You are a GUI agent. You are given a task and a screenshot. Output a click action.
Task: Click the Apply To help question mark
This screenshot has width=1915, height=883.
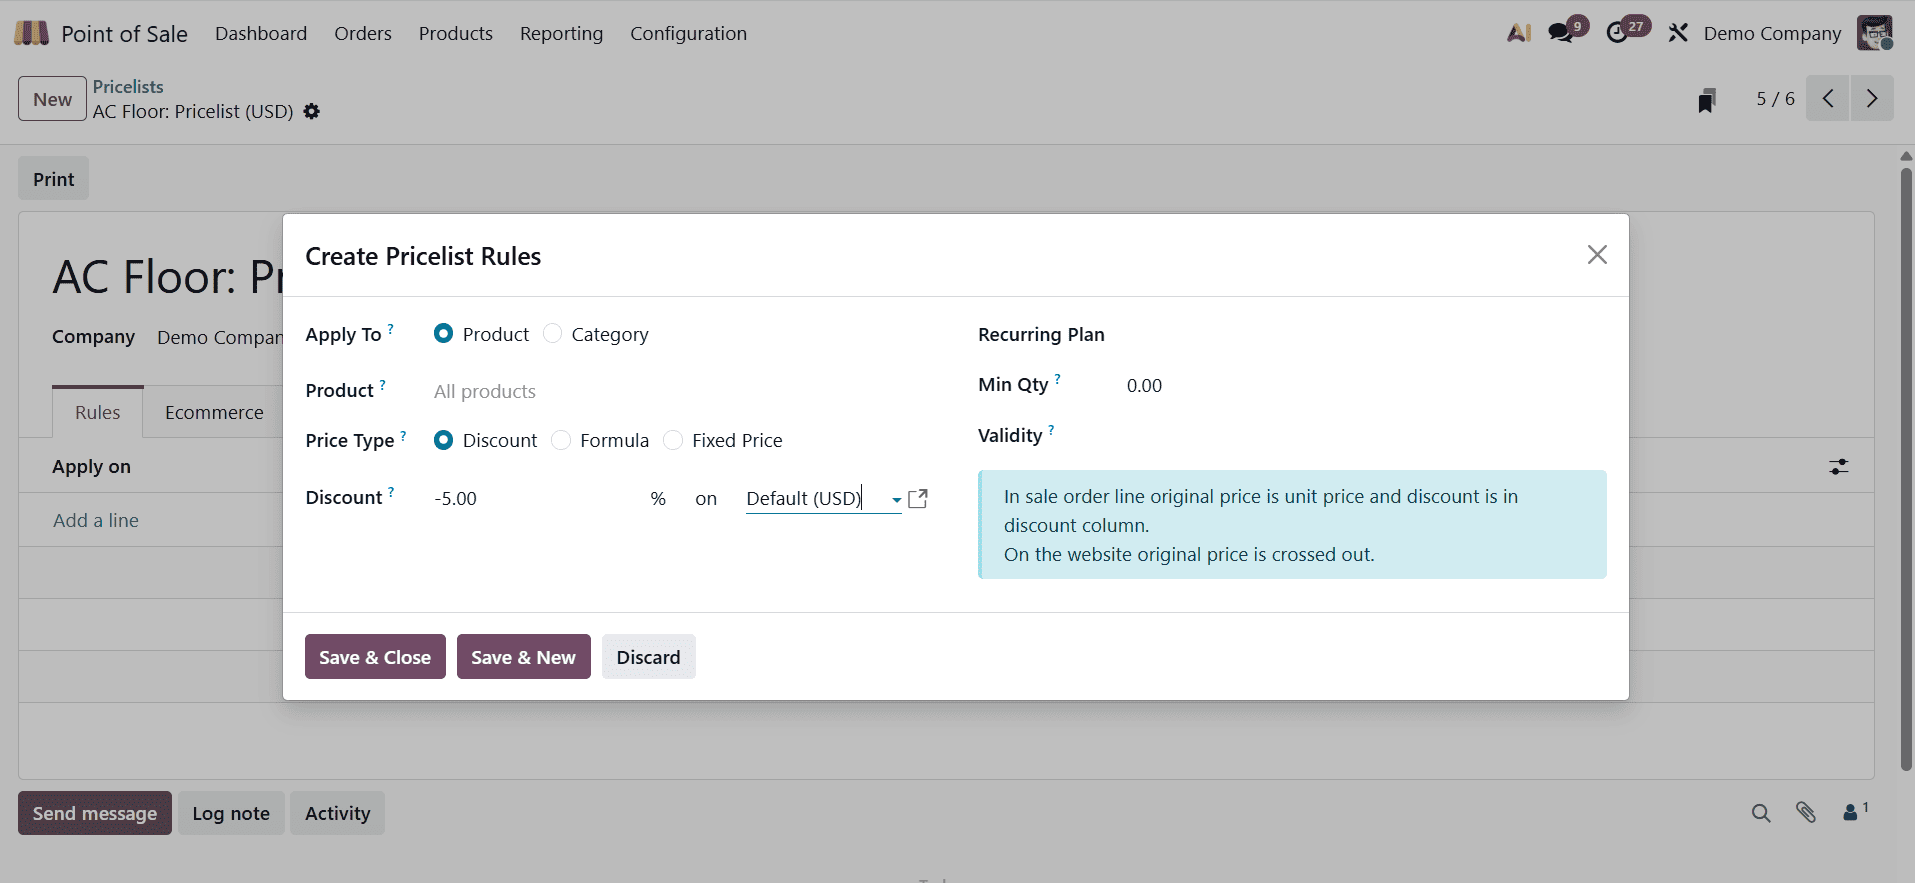(x=391, y=328)
